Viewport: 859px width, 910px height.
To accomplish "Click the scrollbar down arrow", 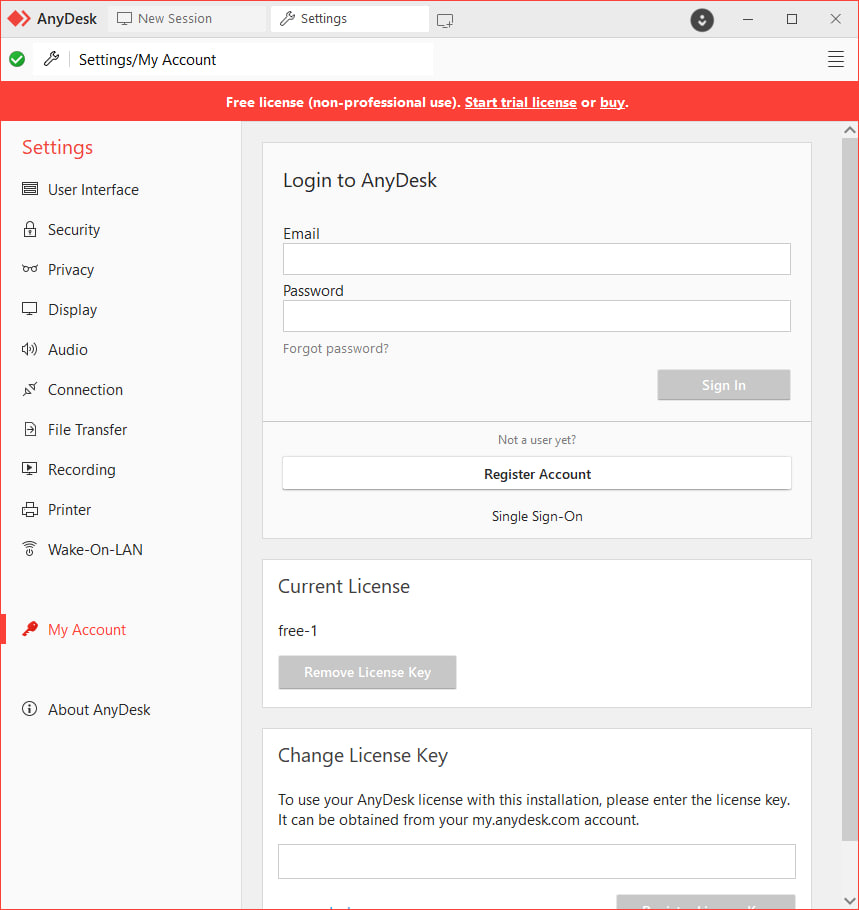I will click(850, 901).
